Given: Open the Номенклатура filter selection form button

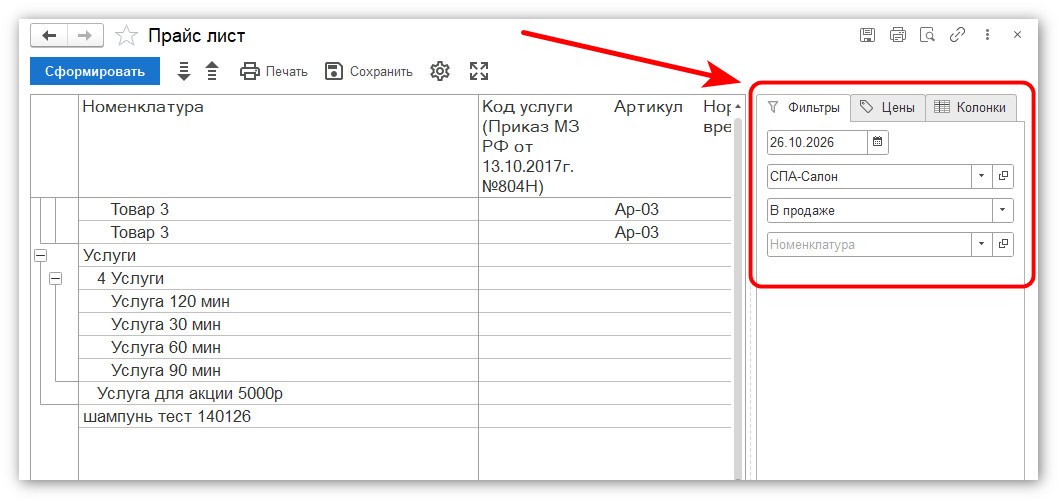Looking at the screenshot, I should [x=1003, y=244].
